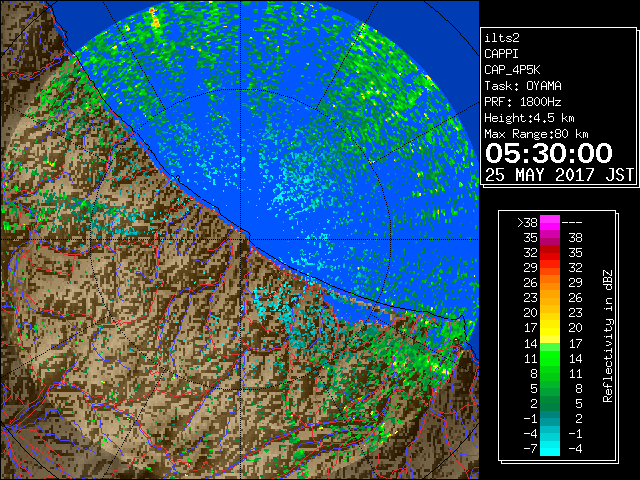Viewport: 640px width, 480px height.
Task: Click the 'Task: OYAMA' line
Action: (x=523, y=86)
